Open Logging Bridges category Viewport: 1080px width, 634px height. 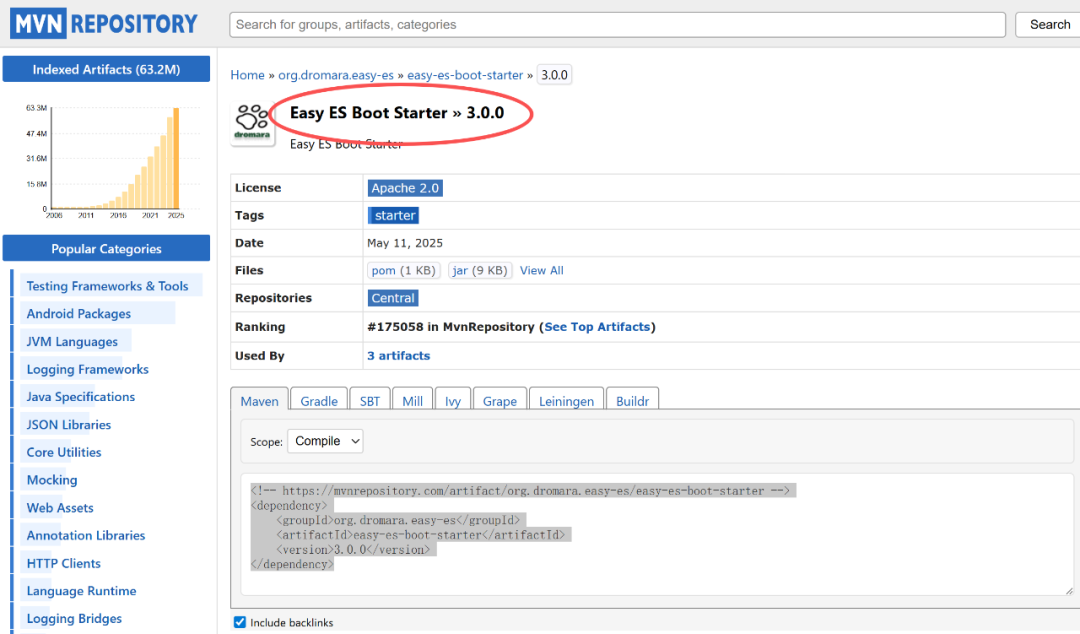[74, 618]
